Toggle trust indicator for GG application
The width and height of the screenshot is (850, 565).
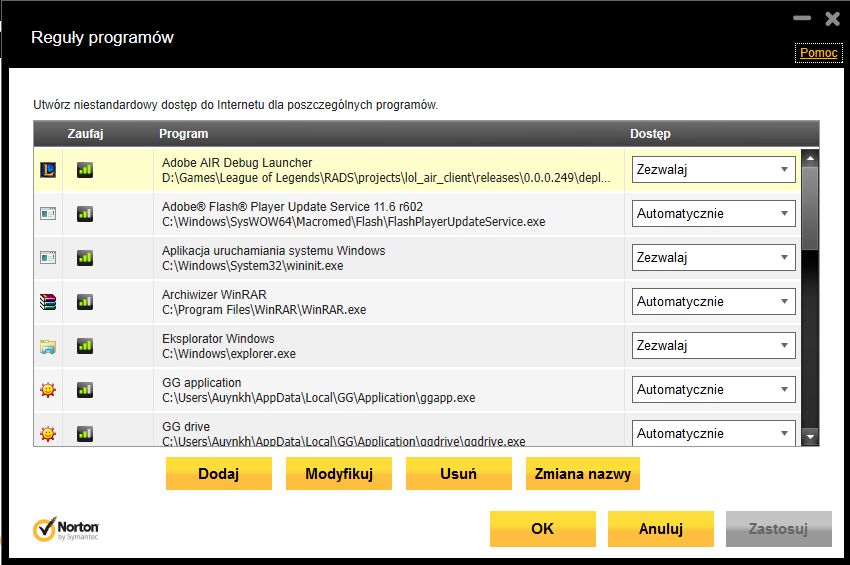click(85, 390)
